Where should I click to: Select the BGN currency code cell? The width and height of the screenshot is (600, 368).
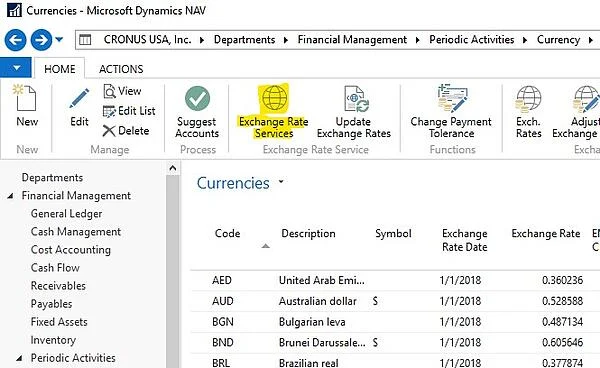[222, 322]
